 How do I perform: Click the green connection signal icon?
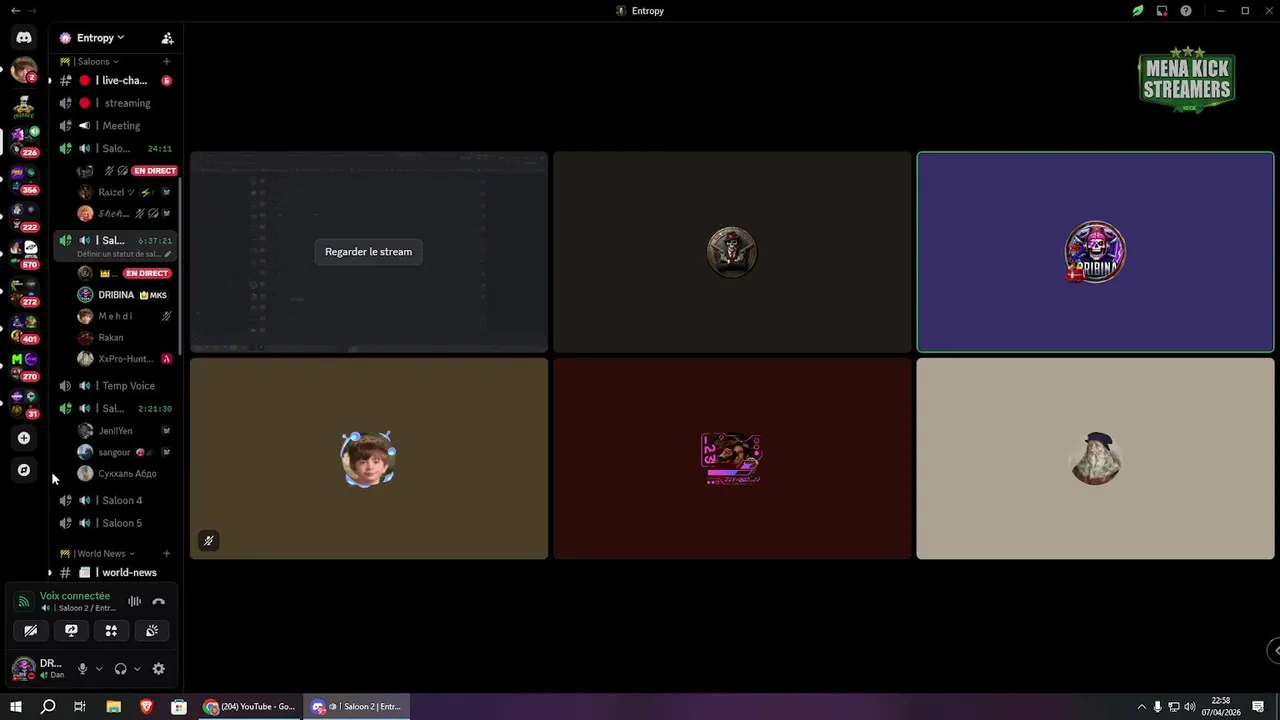click(24, 601)
